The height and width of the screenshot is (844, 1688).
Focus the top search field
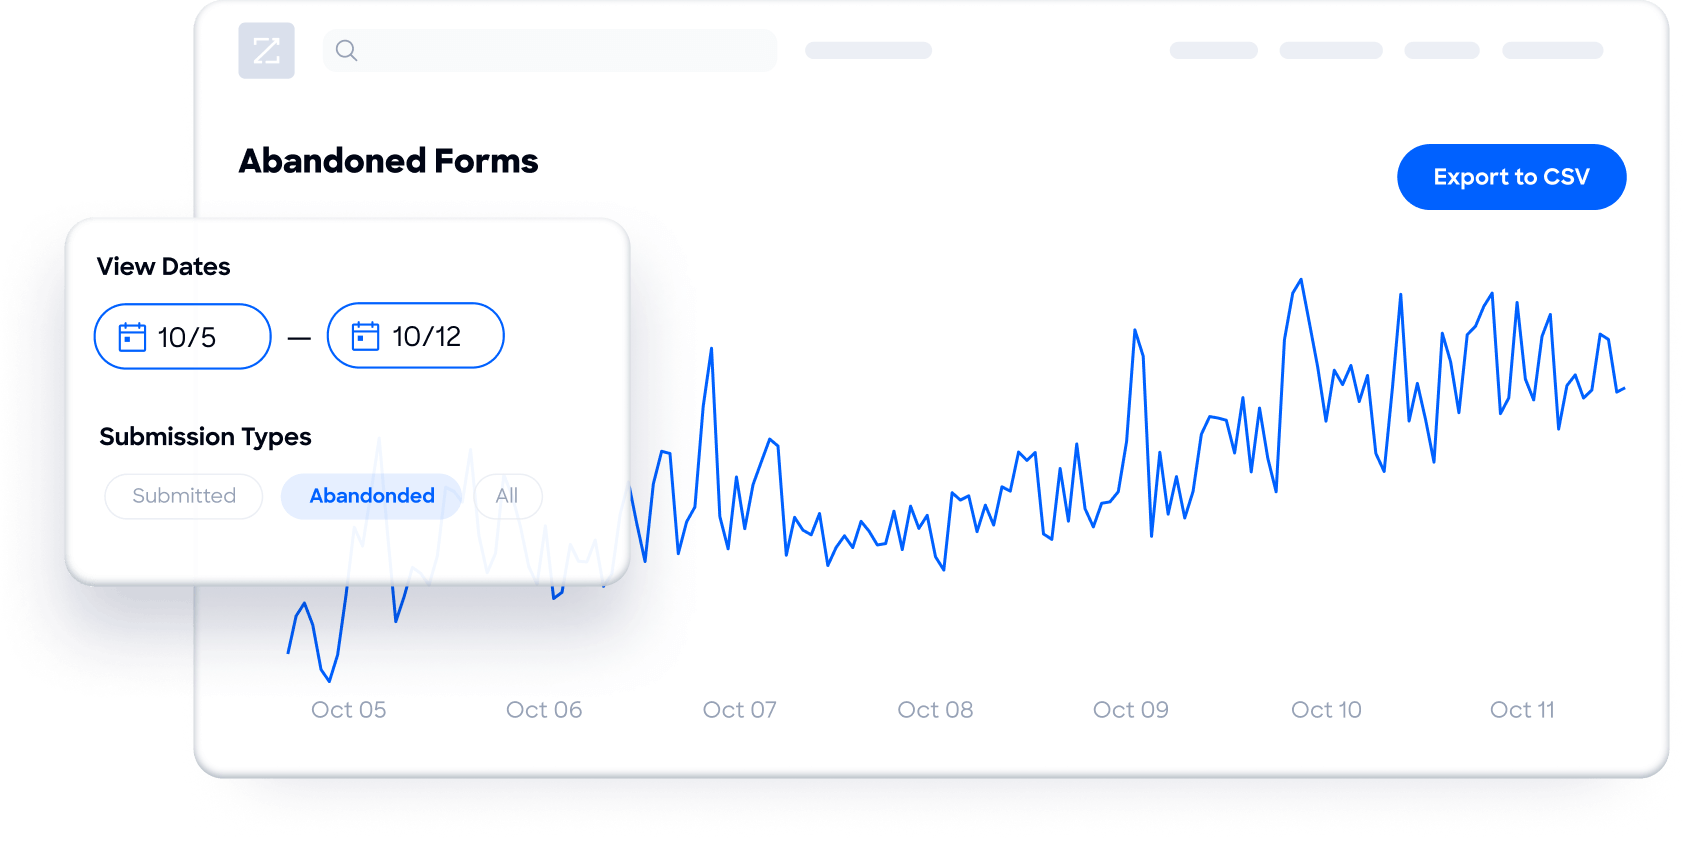point(550,50)
